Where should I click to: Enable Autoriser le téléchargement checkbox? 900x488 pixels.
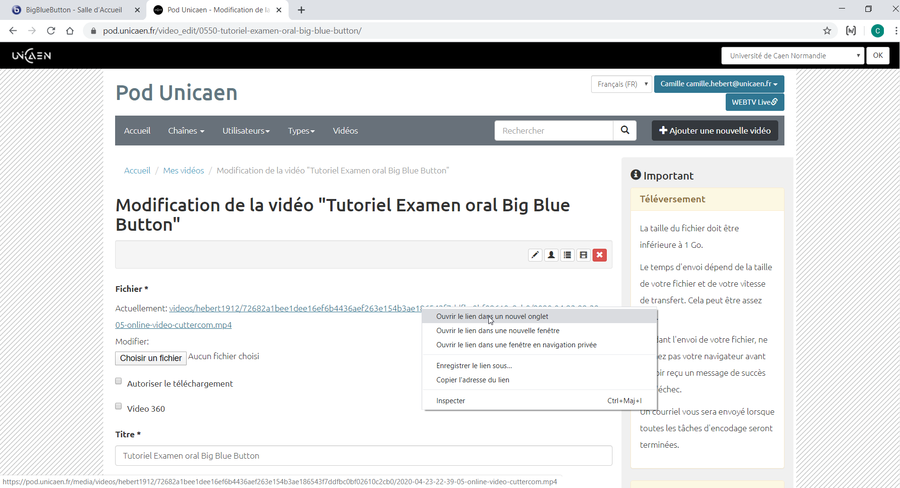coord(119,381)
